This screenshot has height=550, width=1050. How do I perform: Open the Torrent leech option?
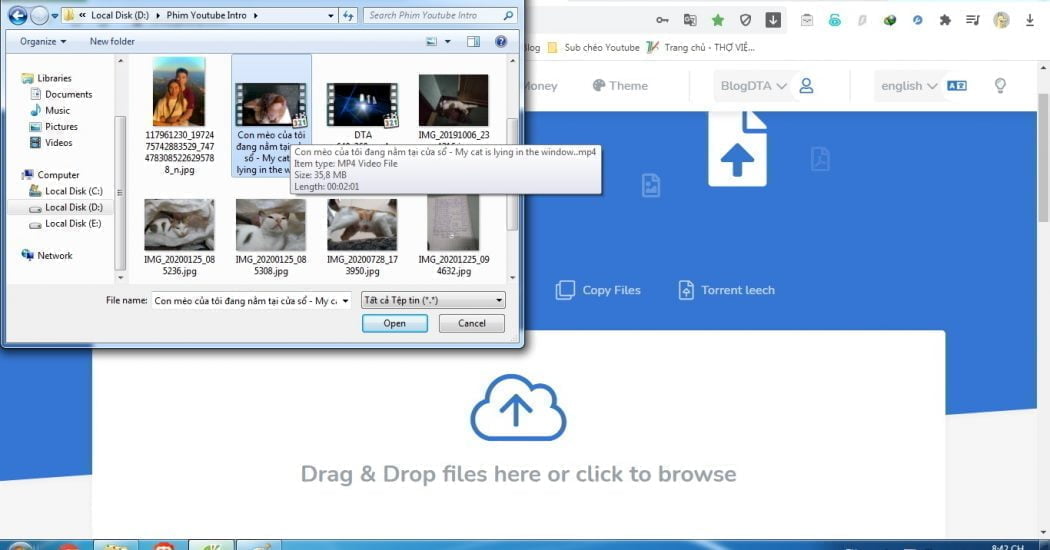pyautogui.click(x=727, y=290)
